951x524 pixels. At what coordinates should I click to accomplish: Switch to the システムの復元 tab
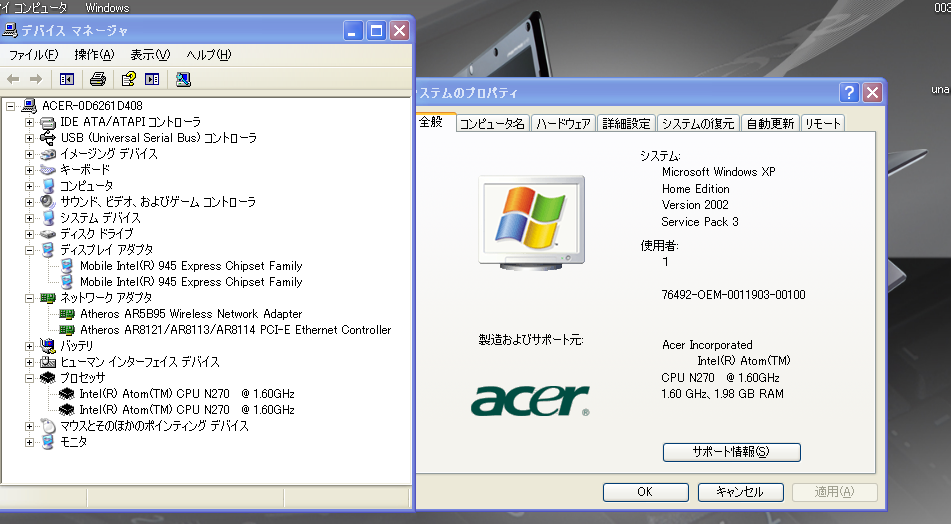point(697,124)
